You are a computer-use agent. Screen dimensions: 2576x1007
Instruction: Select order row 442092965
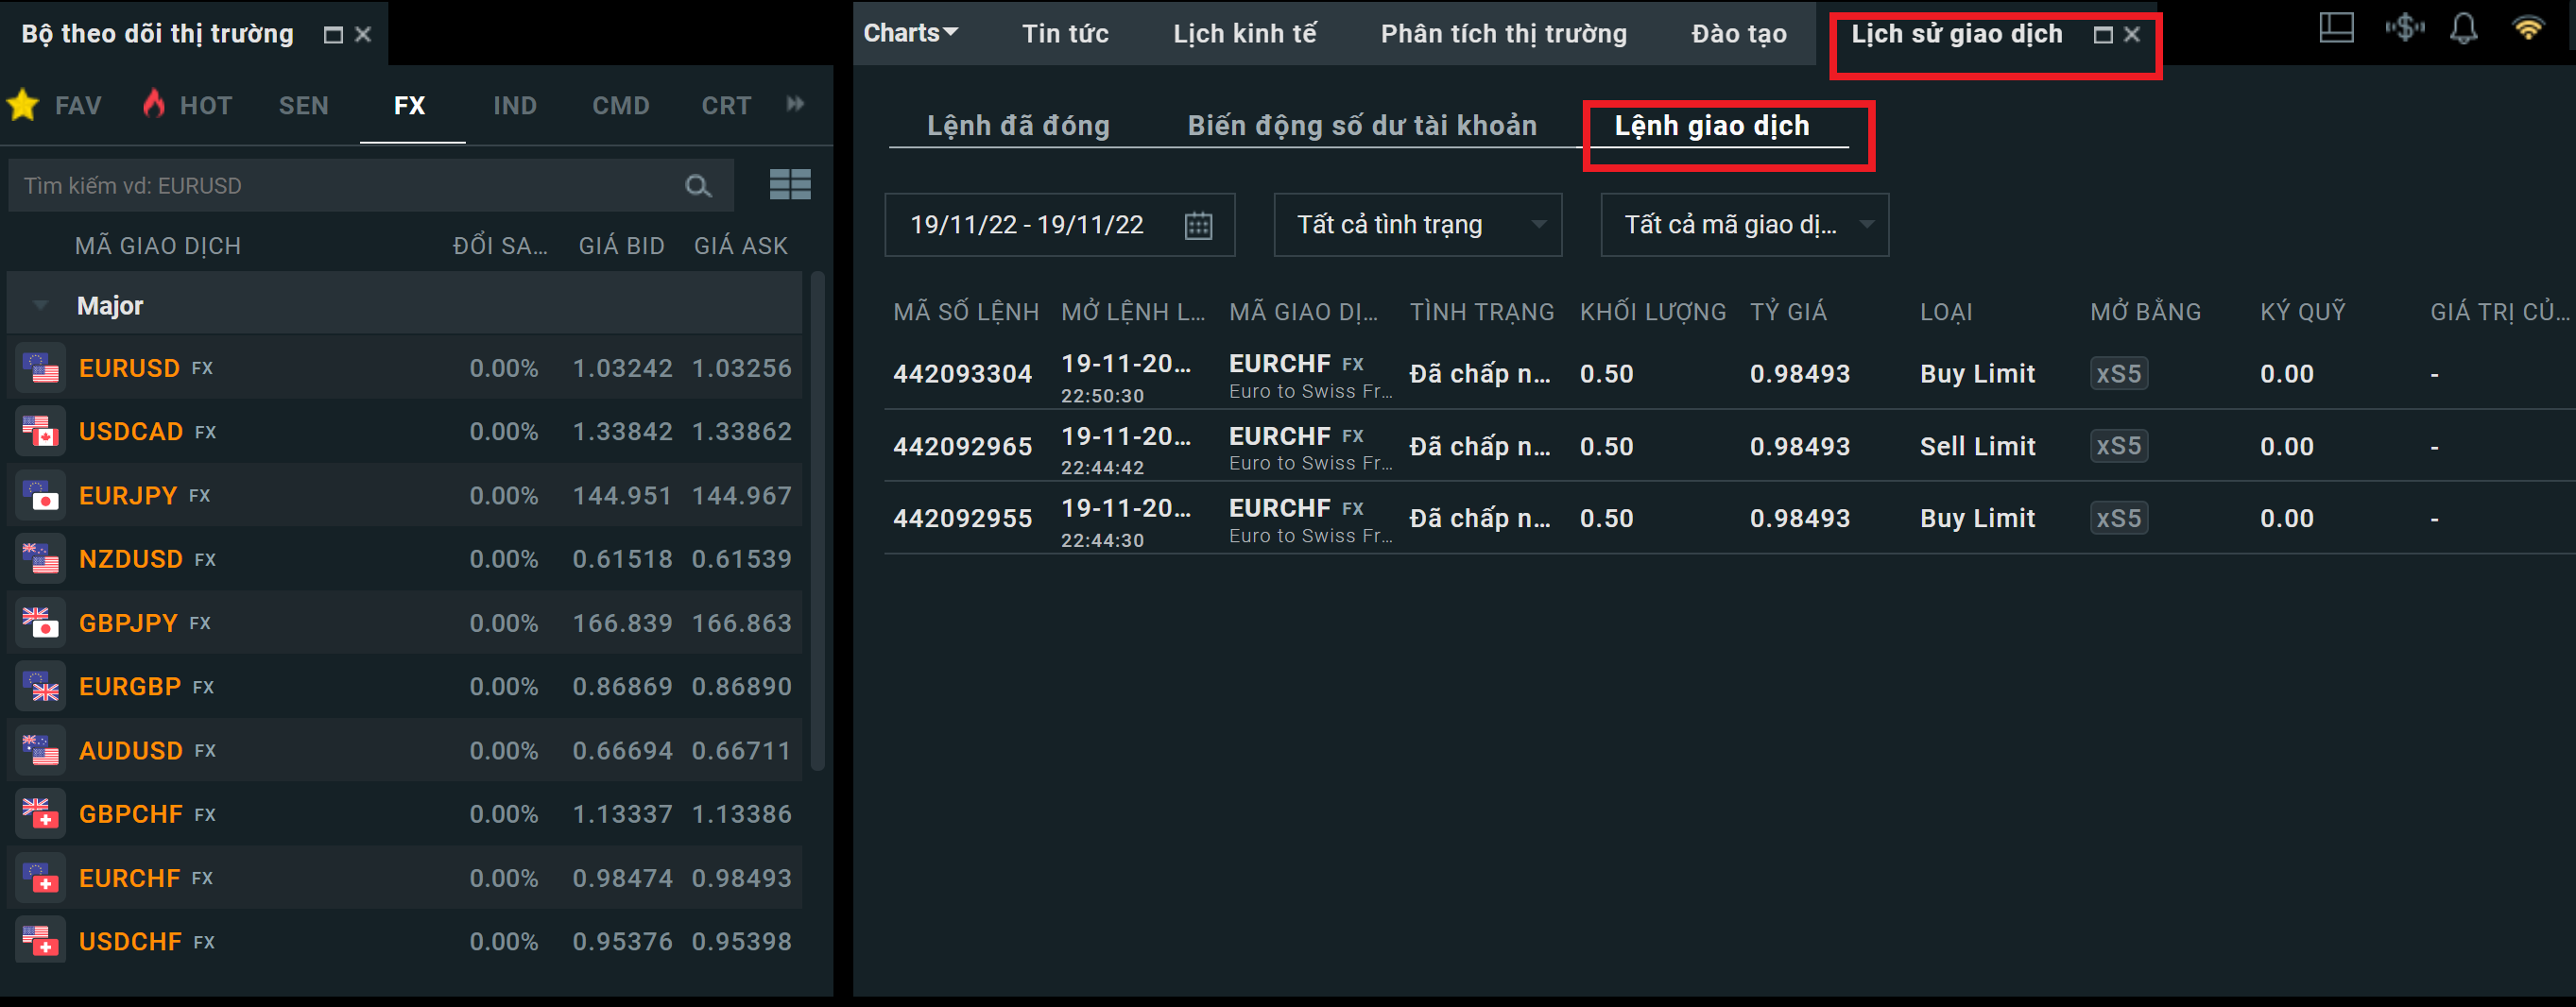(x=1730, y=446)
